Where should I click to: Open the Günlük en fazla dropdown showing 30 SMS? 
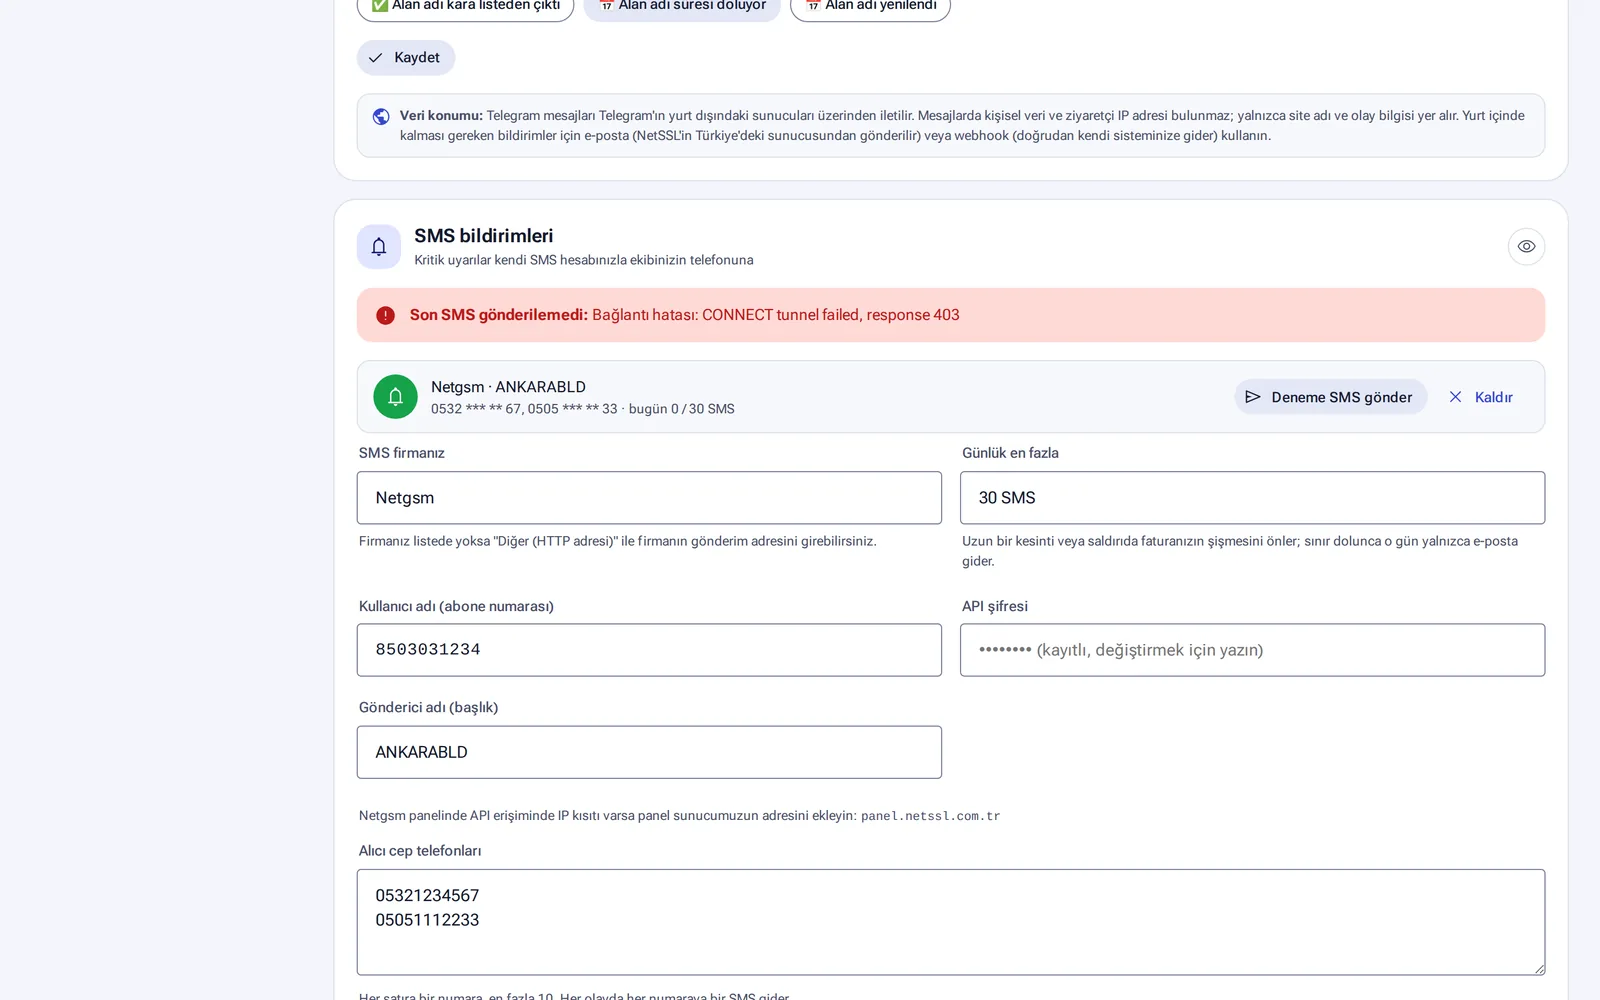click(x=1252, y=498)
